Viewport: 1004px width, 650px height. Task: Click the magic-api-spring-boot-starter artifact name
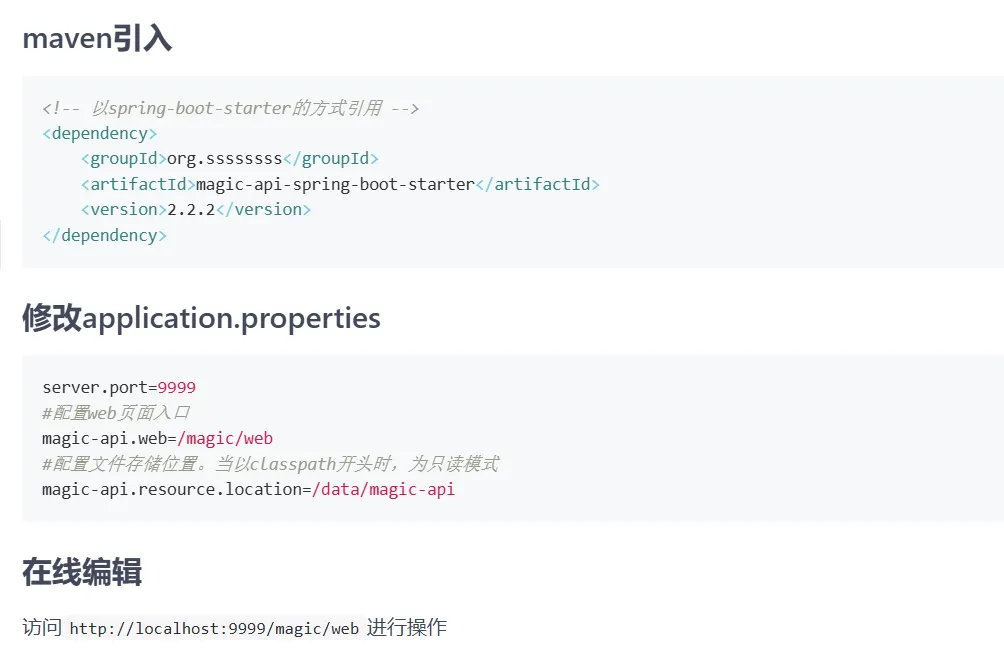pos(335,184)
